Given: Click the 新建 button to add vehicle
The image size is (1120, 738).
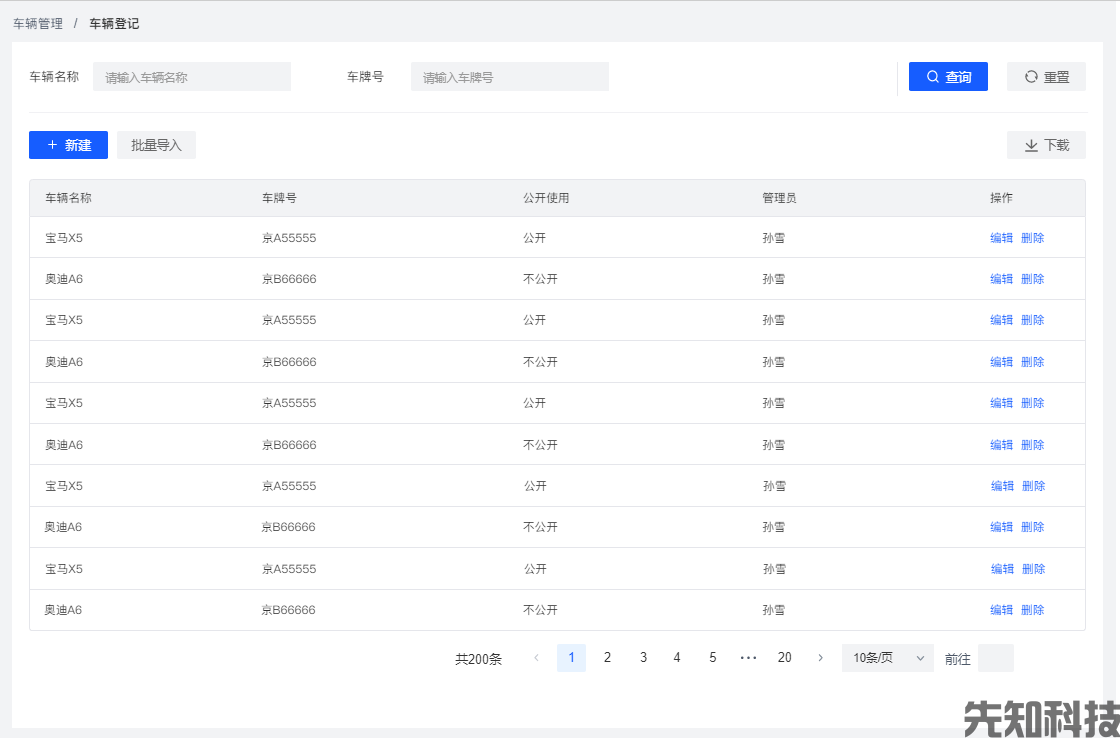Looking at the screenshot, I should tap(68, 145).
